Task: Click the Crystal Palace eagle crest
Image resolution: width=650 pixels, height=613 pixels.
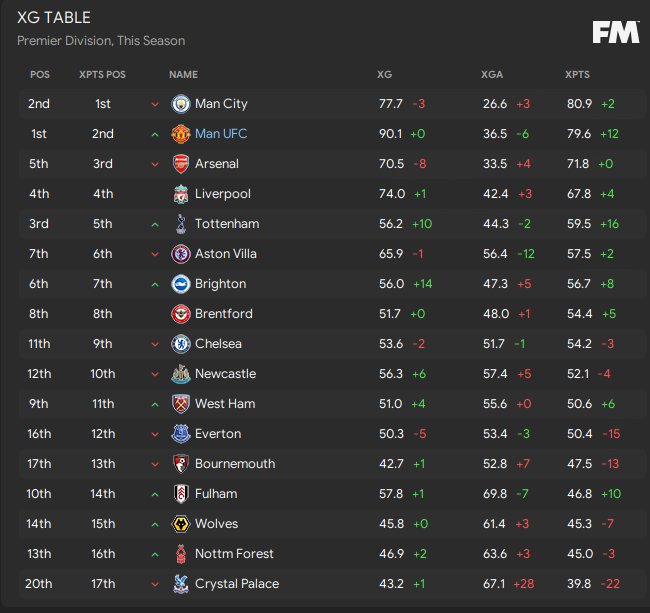Action: pyautogui.click(x=181, y=584)
